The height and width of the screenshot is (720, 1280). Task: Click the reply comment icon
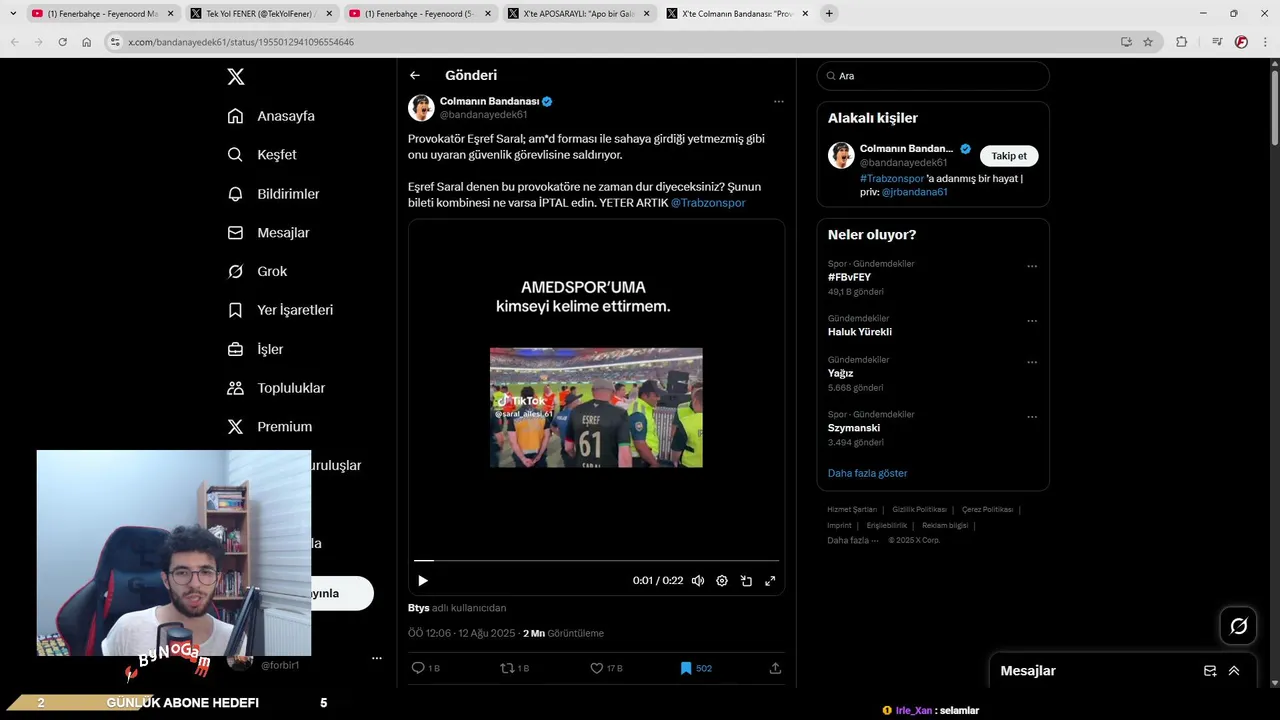tap(418, 668)
